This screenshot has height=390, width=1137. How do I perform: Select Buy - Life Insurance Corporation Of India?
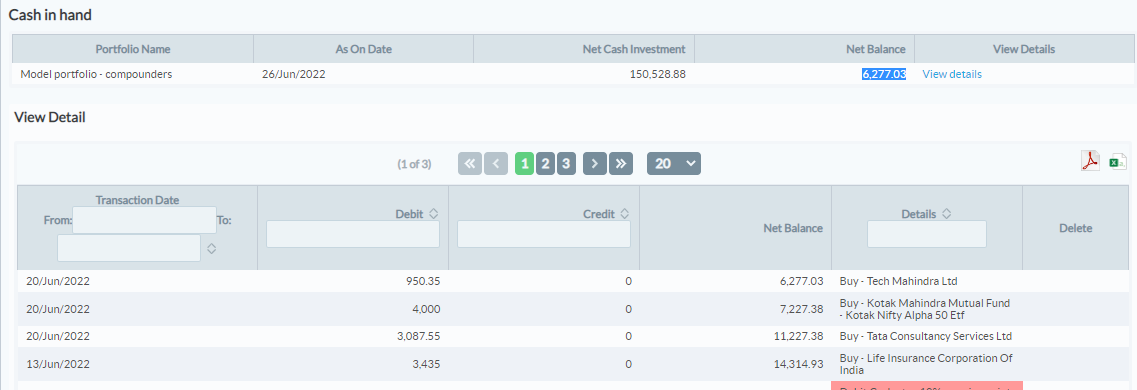pyautogui.click(x=926, y=364)
